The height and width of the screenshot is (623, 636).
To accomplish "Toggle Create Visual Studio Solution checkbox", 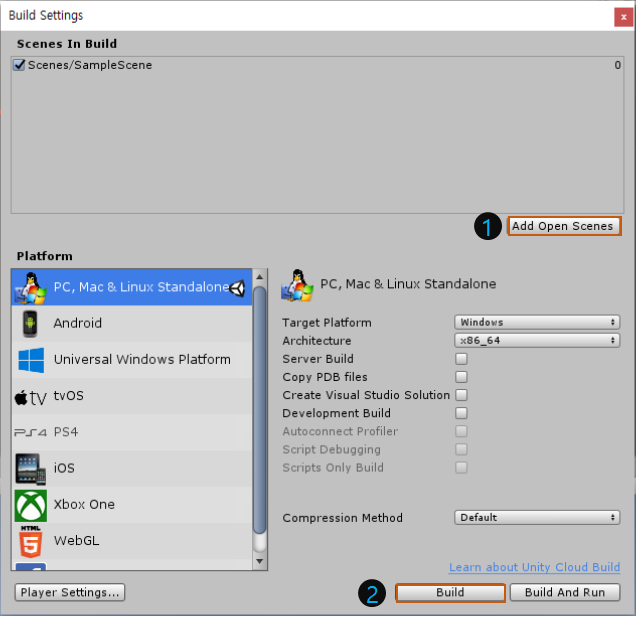I will tap(461, 395).
